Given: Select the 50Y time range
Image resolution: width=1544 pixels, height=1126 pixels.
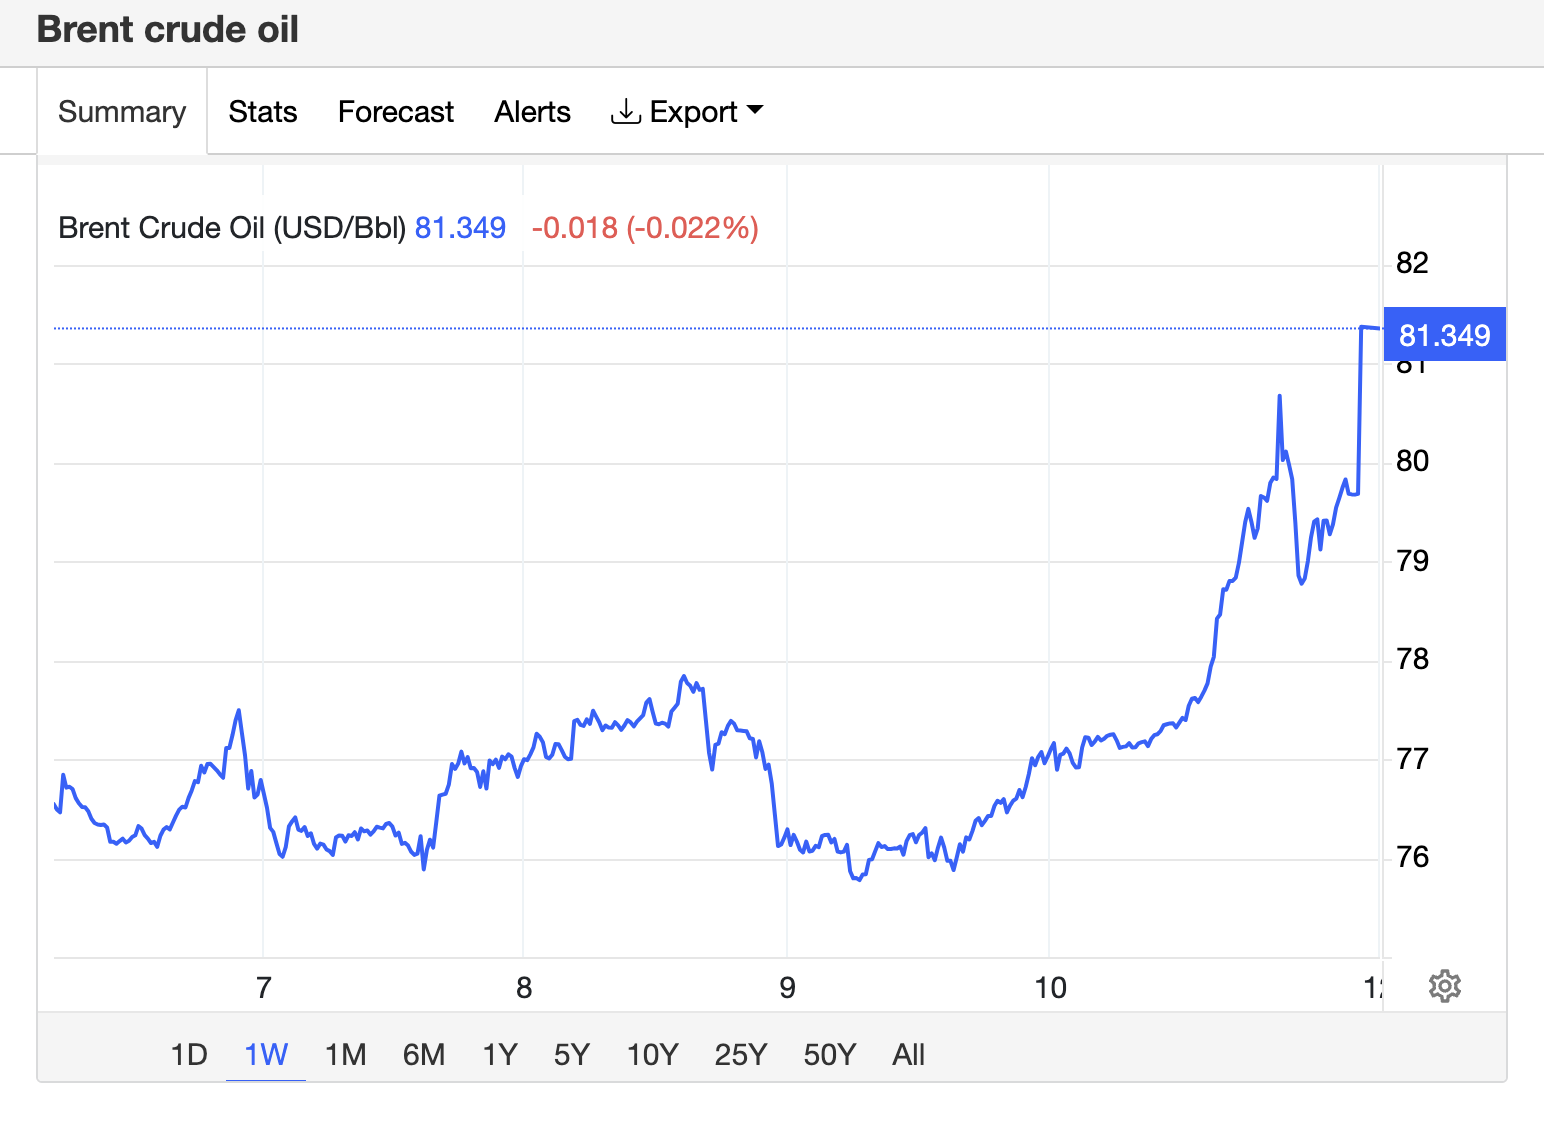Looking at the screenshot, I should tap(830, 1055).
